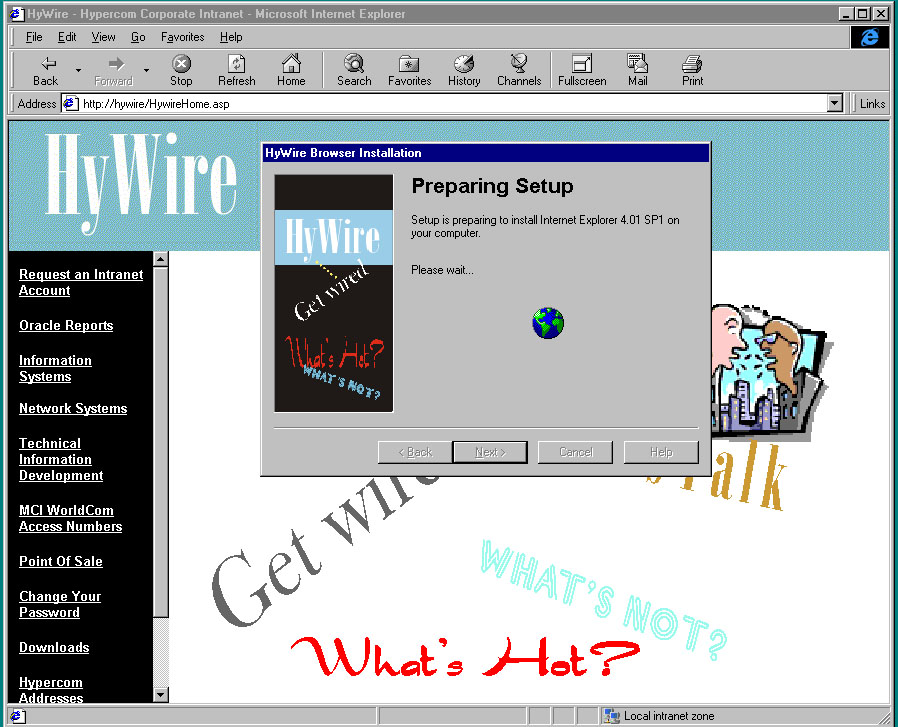Open the Back button history arrow
This screenshot has height=727, width=898.
(78, 70)
